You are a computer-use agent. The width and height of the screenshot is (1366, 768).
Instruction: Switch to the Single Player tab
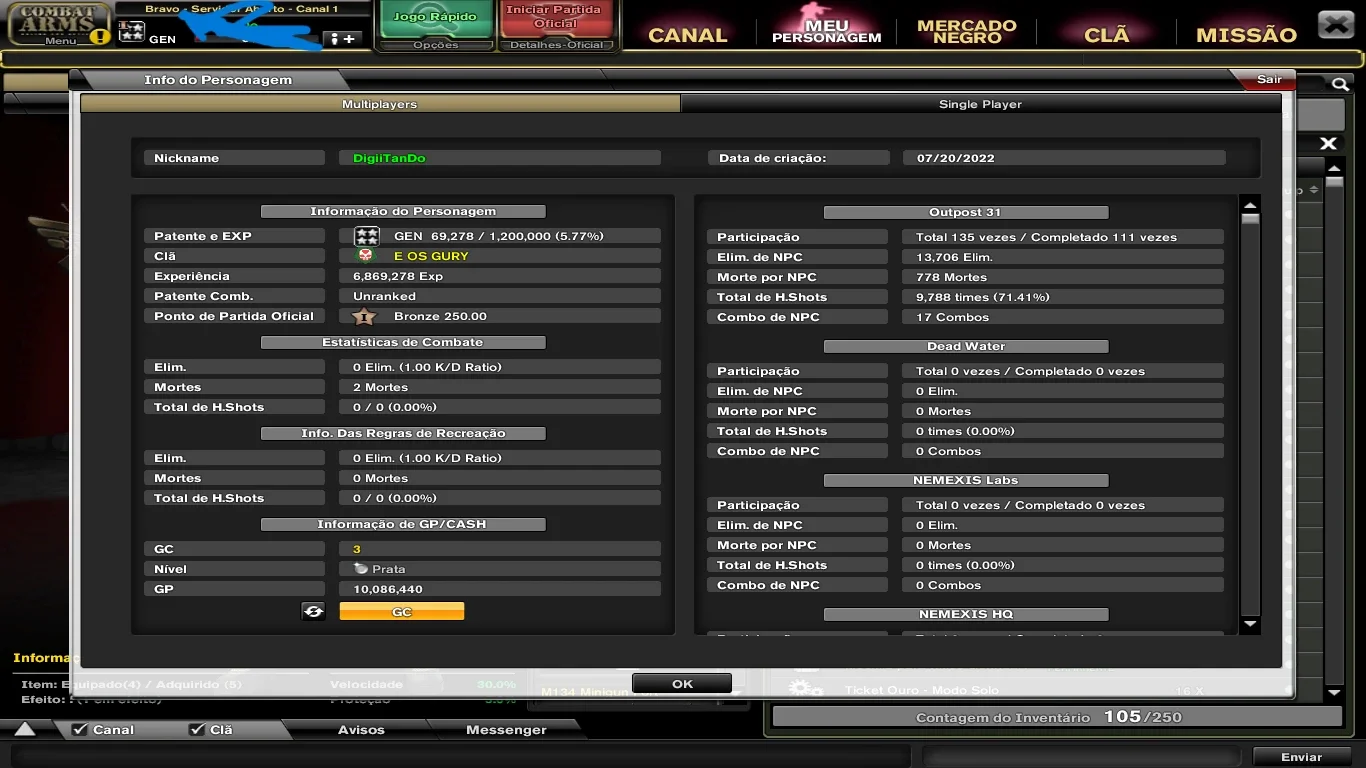tap(980, 104)
